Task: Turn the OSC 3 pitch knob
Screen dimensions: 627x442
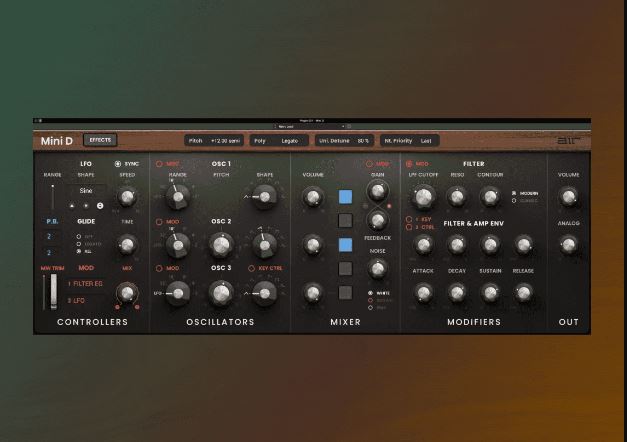Action: point(221,293)
